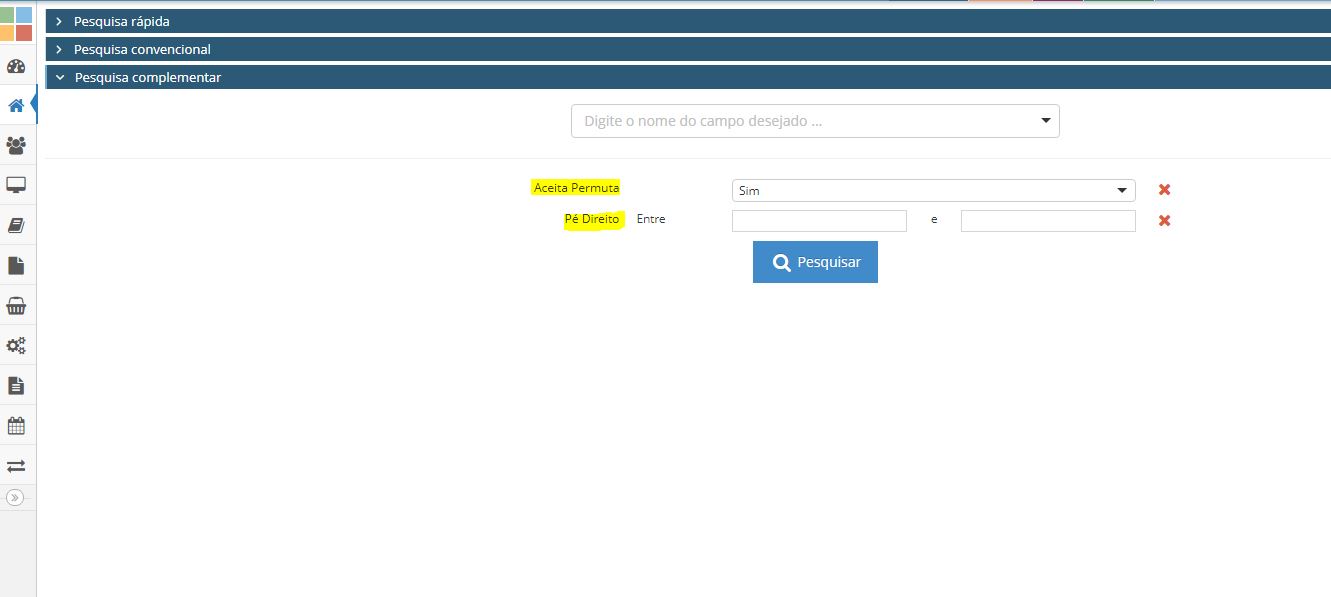The width and height of the screenshot is (1331, 597).
Task: Click the home icon in the sidebar
Action: click(16, 104)
